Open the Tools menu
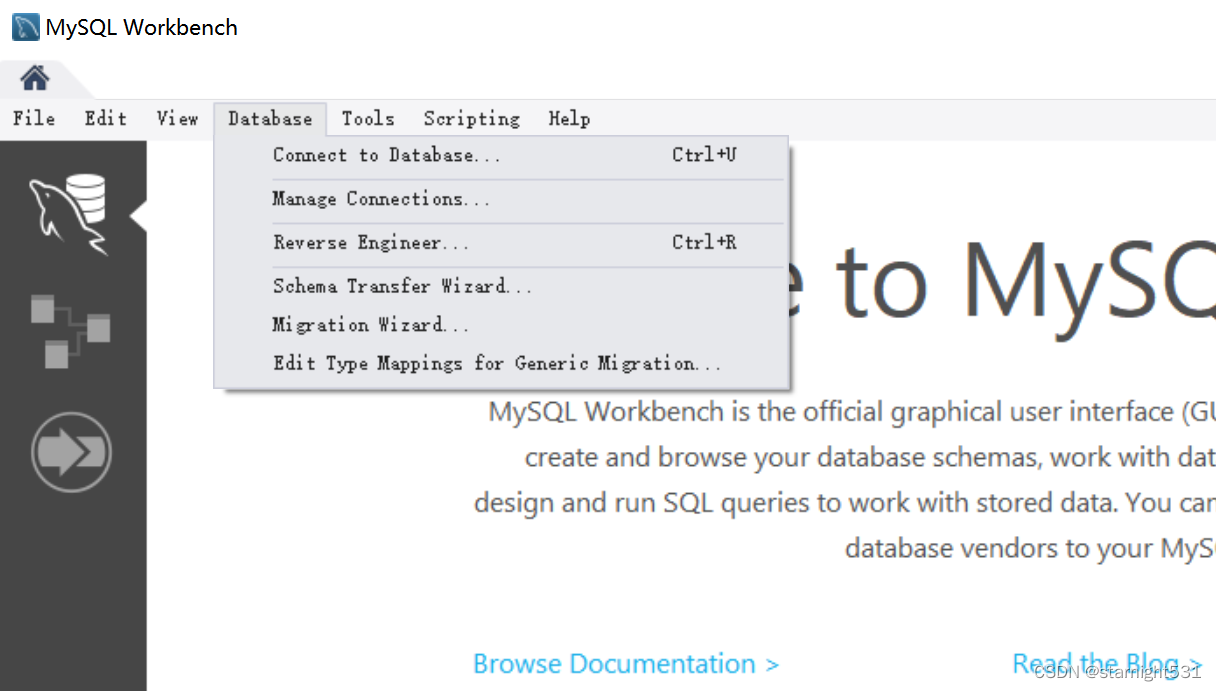The width and height of the screenshot is (1216, 691). tap(368, 118)
